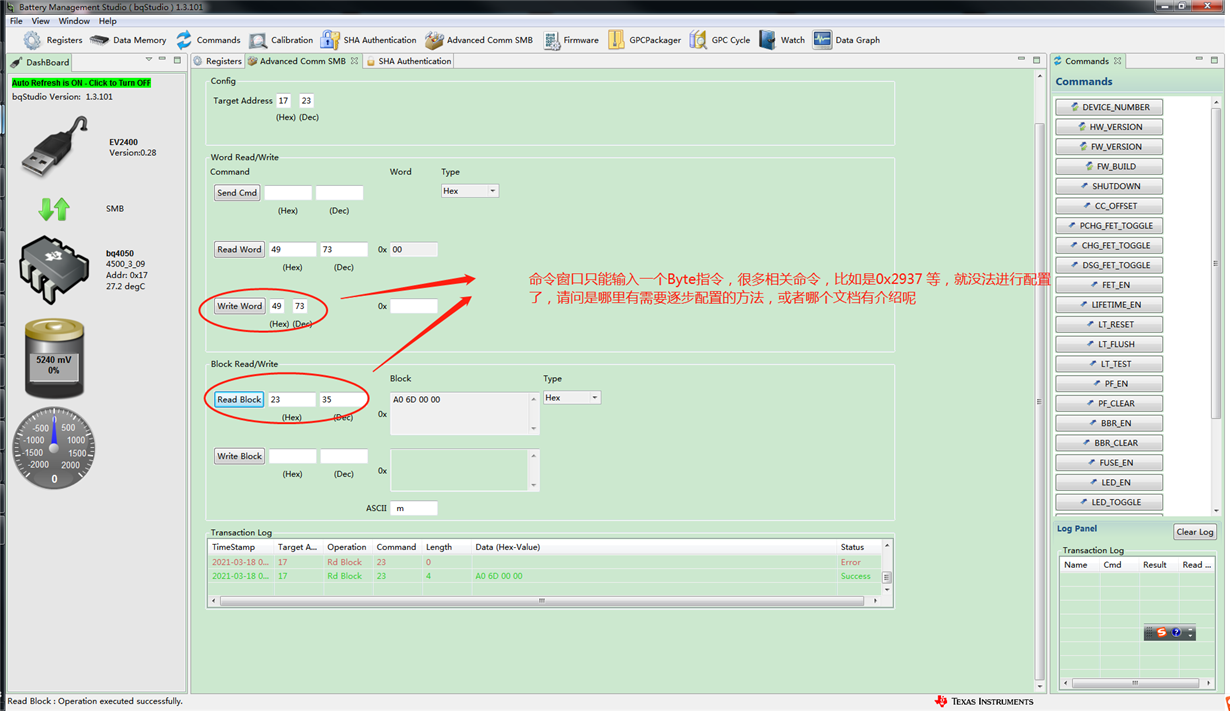Viewport: 1230px width, 711px height.
Task: Click the current gauge dial
Action: [54, 447]
